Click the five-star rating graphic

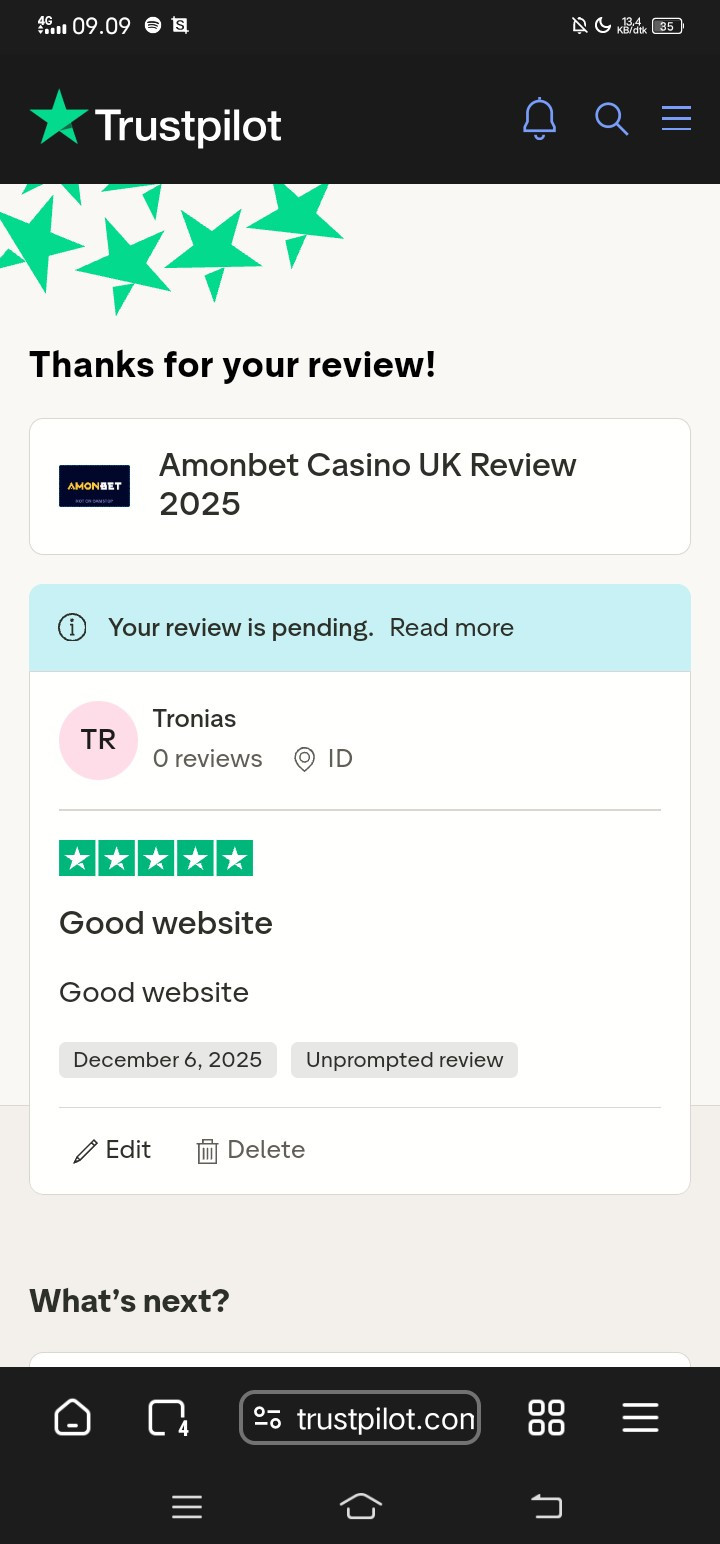coord(156,858)
